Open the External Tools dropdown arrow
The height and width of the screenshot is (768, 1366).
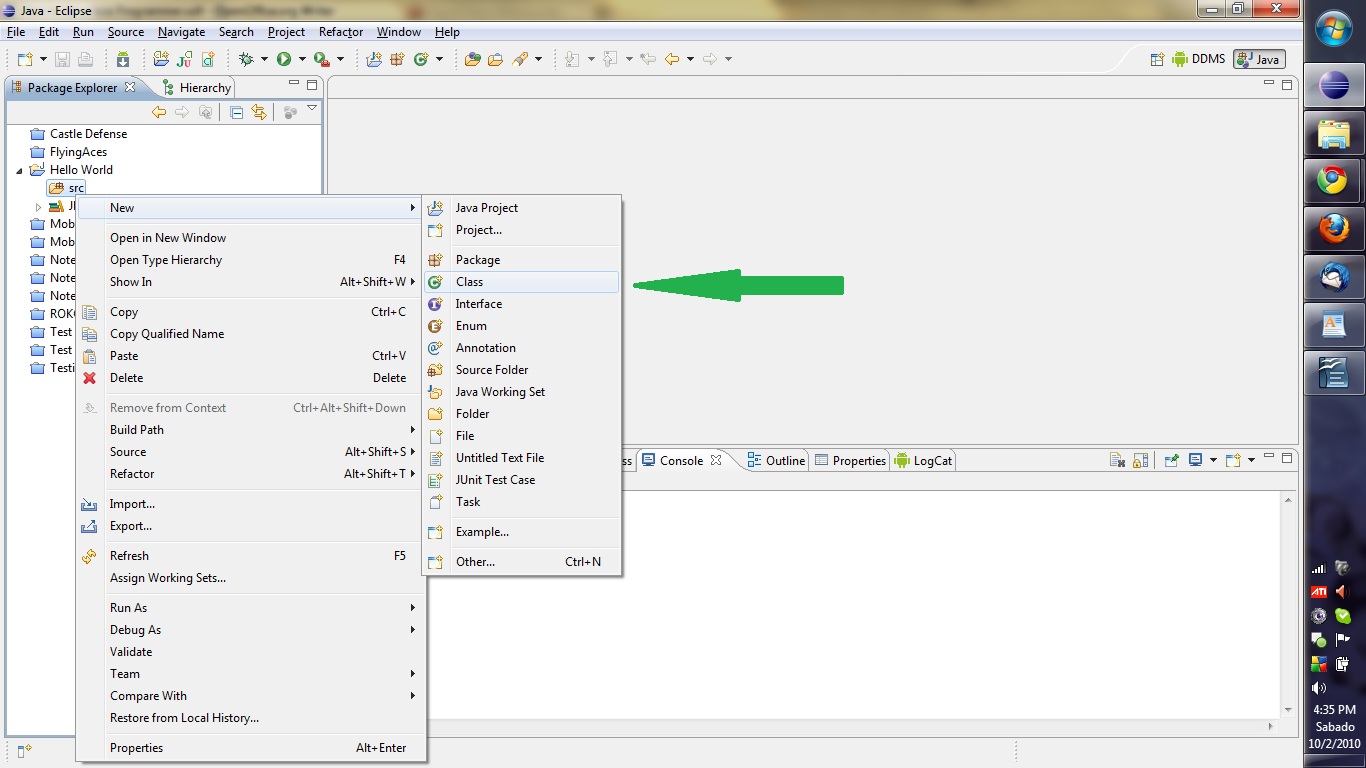[x=341, y=60]
